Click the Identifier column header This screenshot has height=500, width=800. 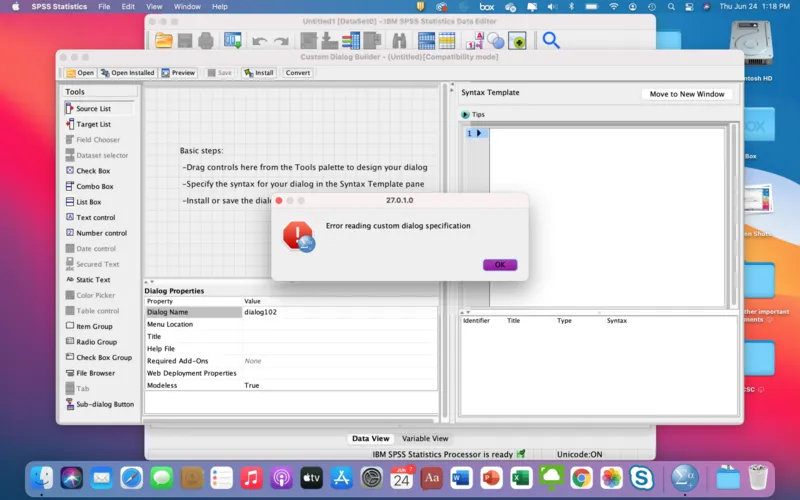pos(476,320)
